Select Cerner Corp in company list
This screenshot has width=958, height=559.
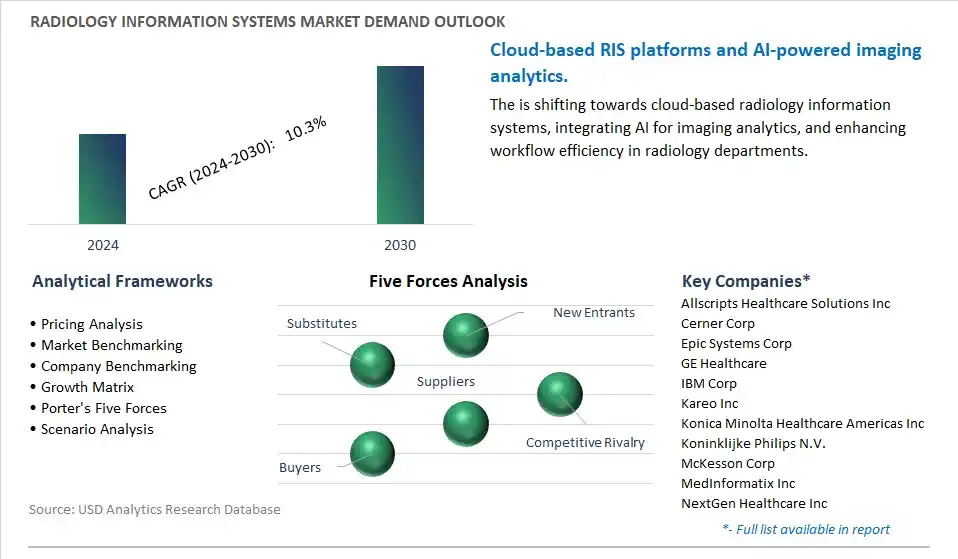point(718,324)
